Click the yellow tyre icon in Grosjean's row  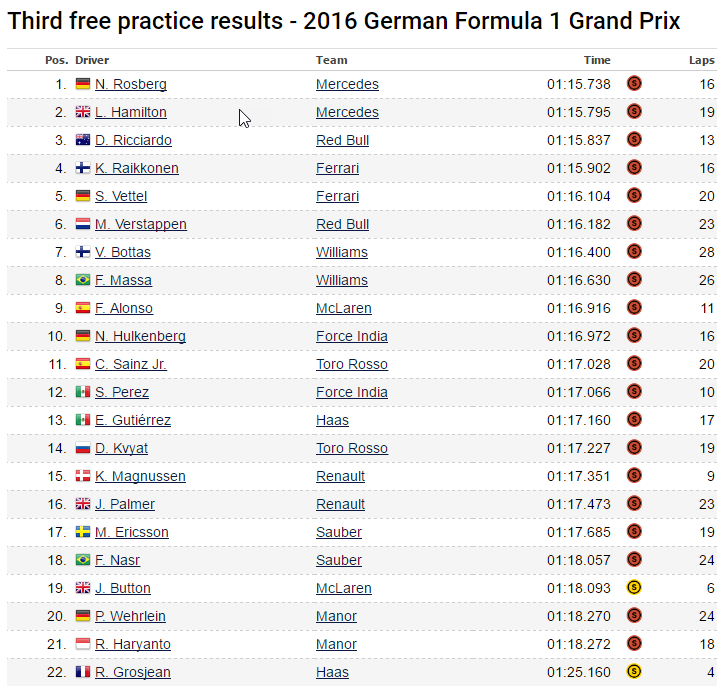coord(633,672)
